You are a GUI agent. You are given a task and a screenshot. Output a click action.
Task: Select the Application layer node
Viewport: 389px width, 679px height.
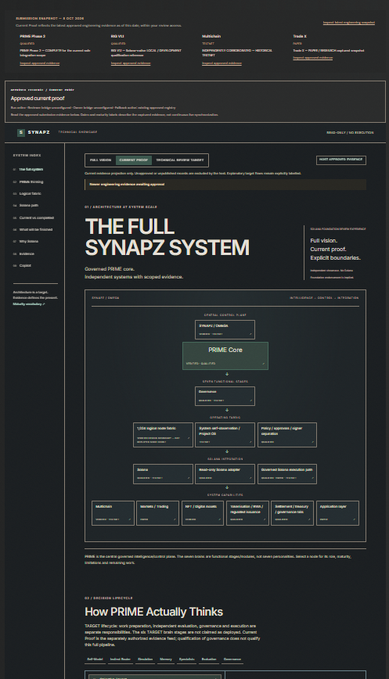pyautogui.click(x=337, y=513)
